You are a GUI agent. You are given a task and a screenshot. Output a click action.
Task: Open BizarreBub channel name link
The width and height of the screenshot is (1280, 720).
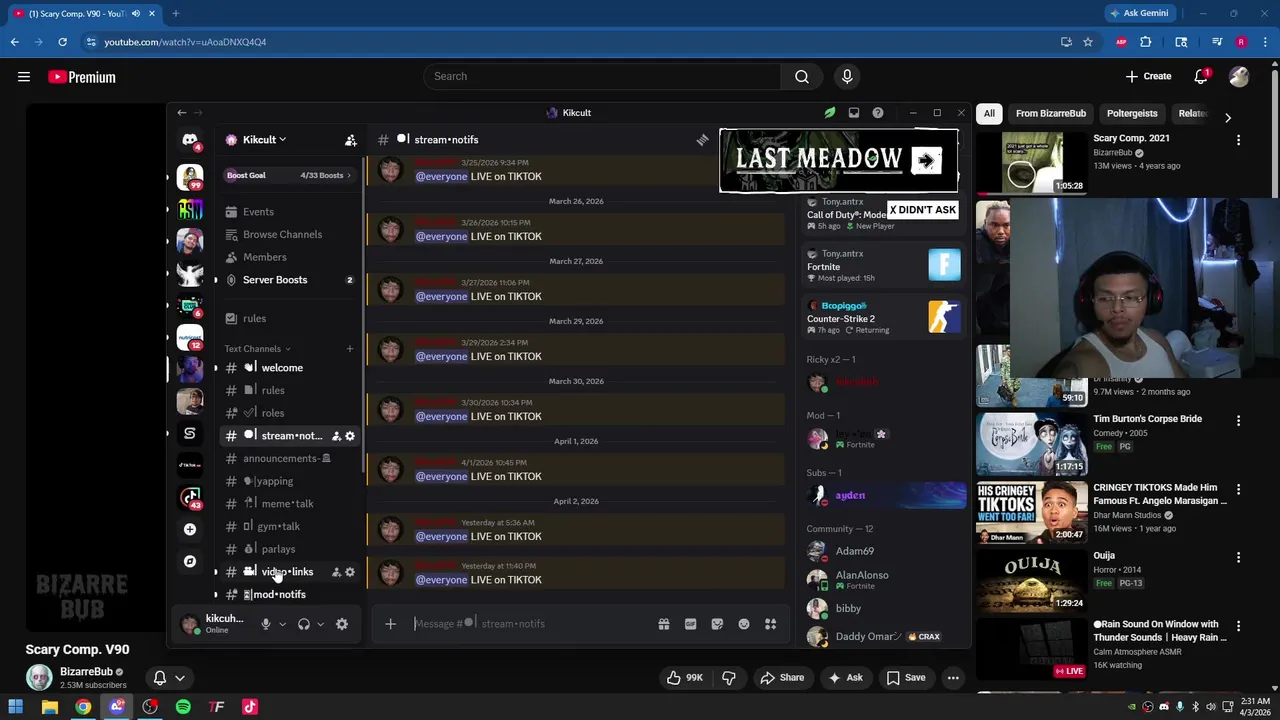point(86,672)
